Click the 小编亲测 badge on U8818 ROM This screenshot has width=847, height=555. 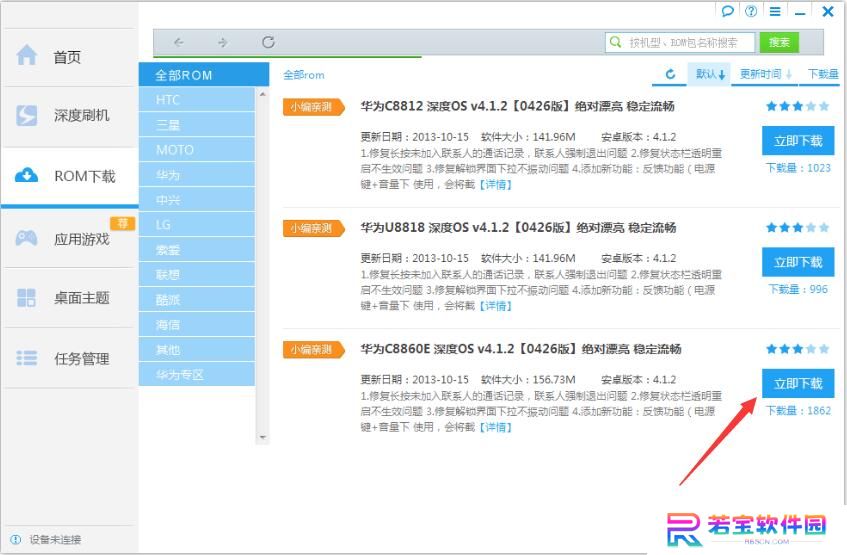pyautogui.click(x=313, y=229)
